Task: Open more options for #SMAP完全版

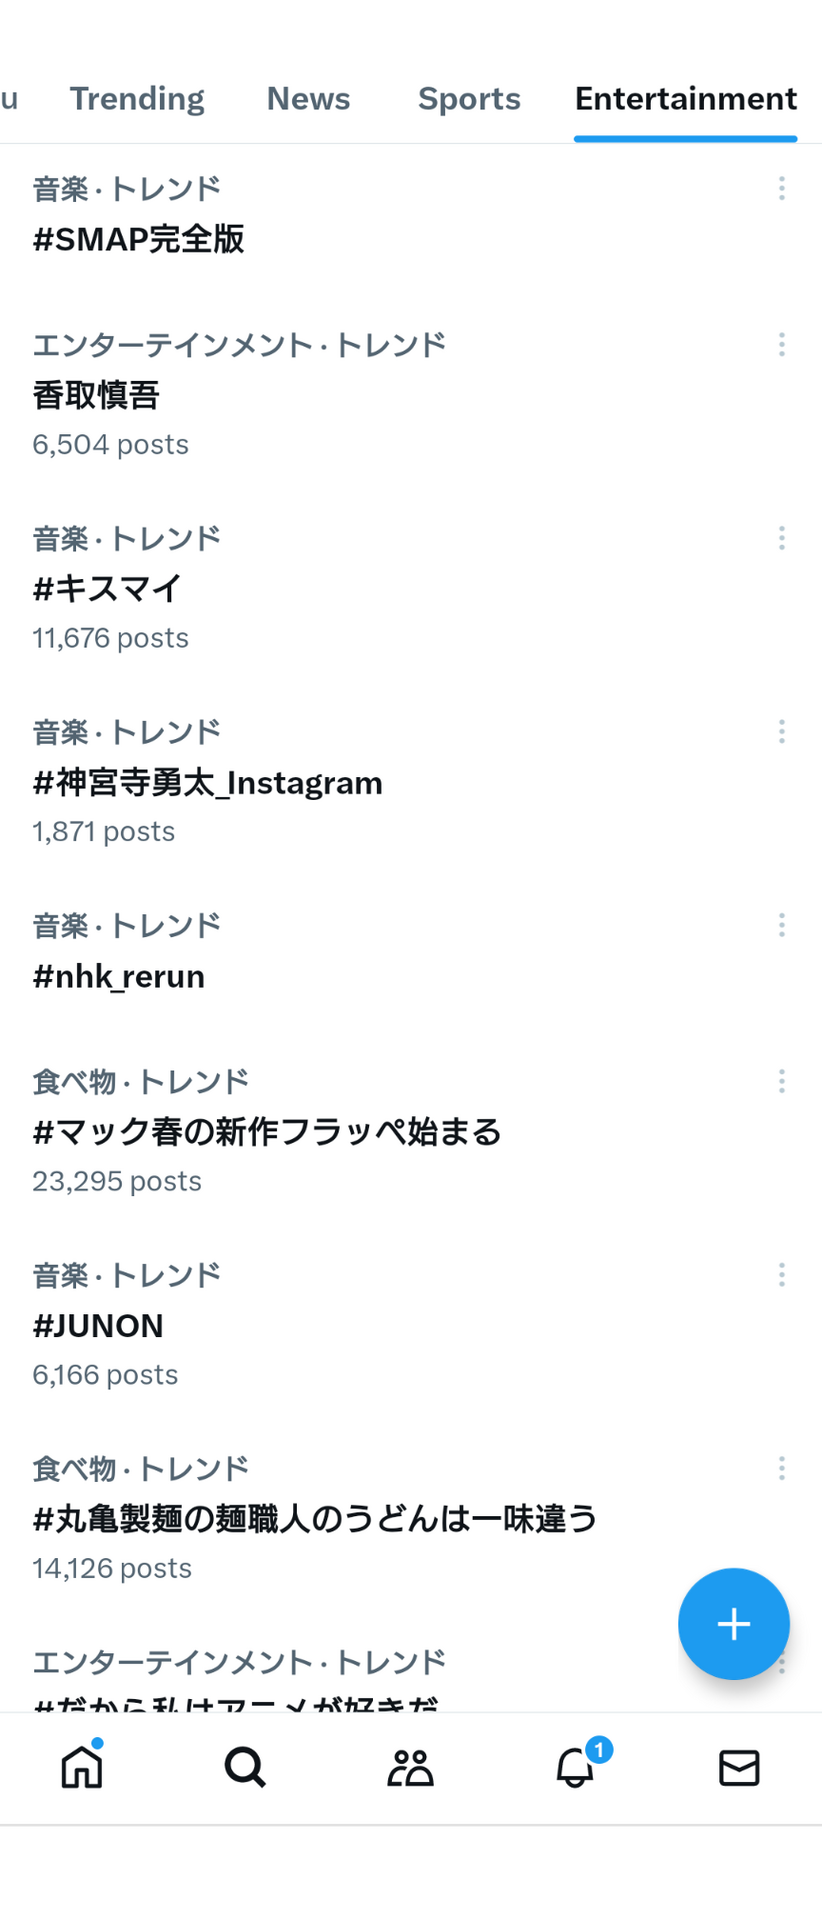Action: 781,188
